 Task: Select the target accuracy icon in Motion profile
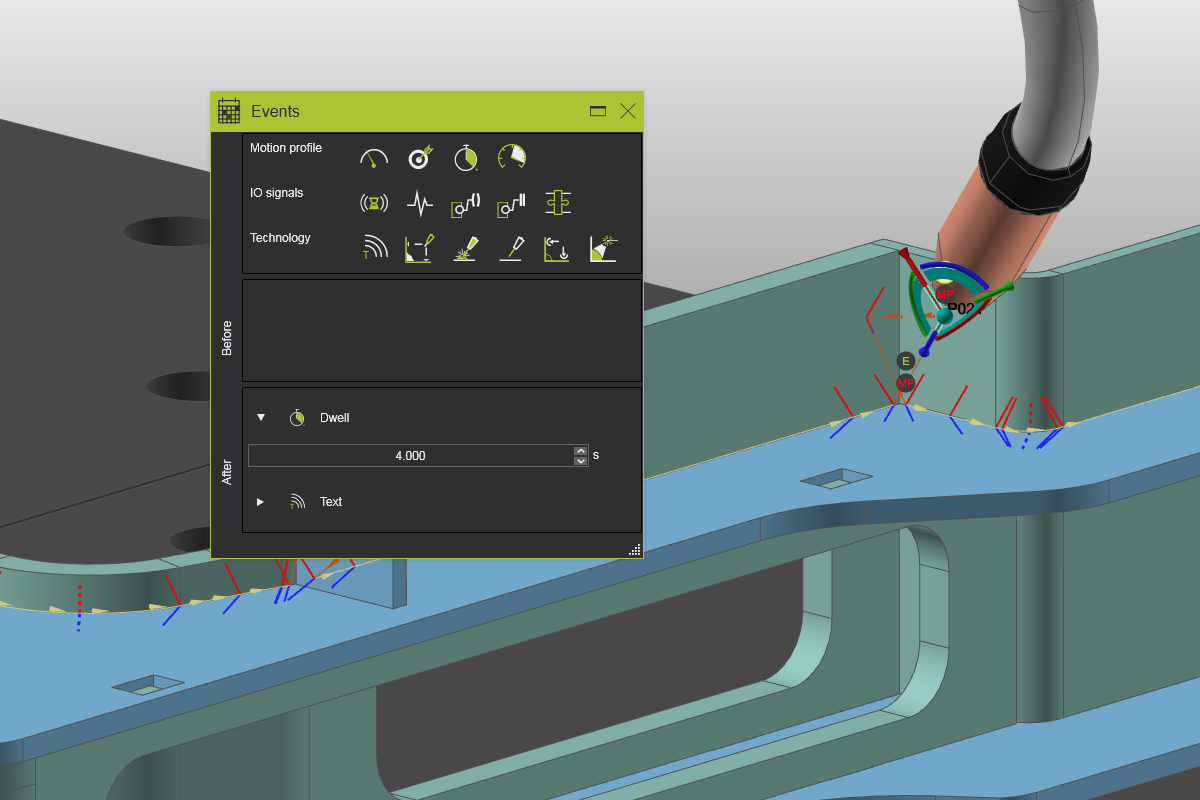(x=419, y=158)
